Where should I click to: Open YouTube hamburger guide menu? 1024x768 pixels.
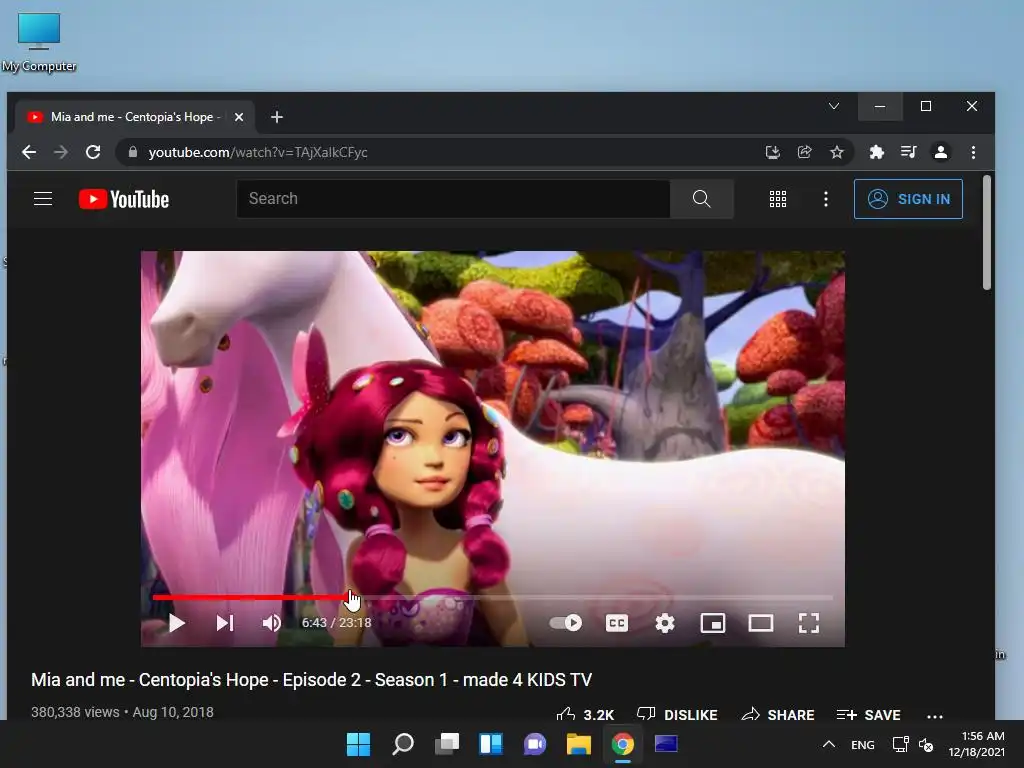pos(43,199)
